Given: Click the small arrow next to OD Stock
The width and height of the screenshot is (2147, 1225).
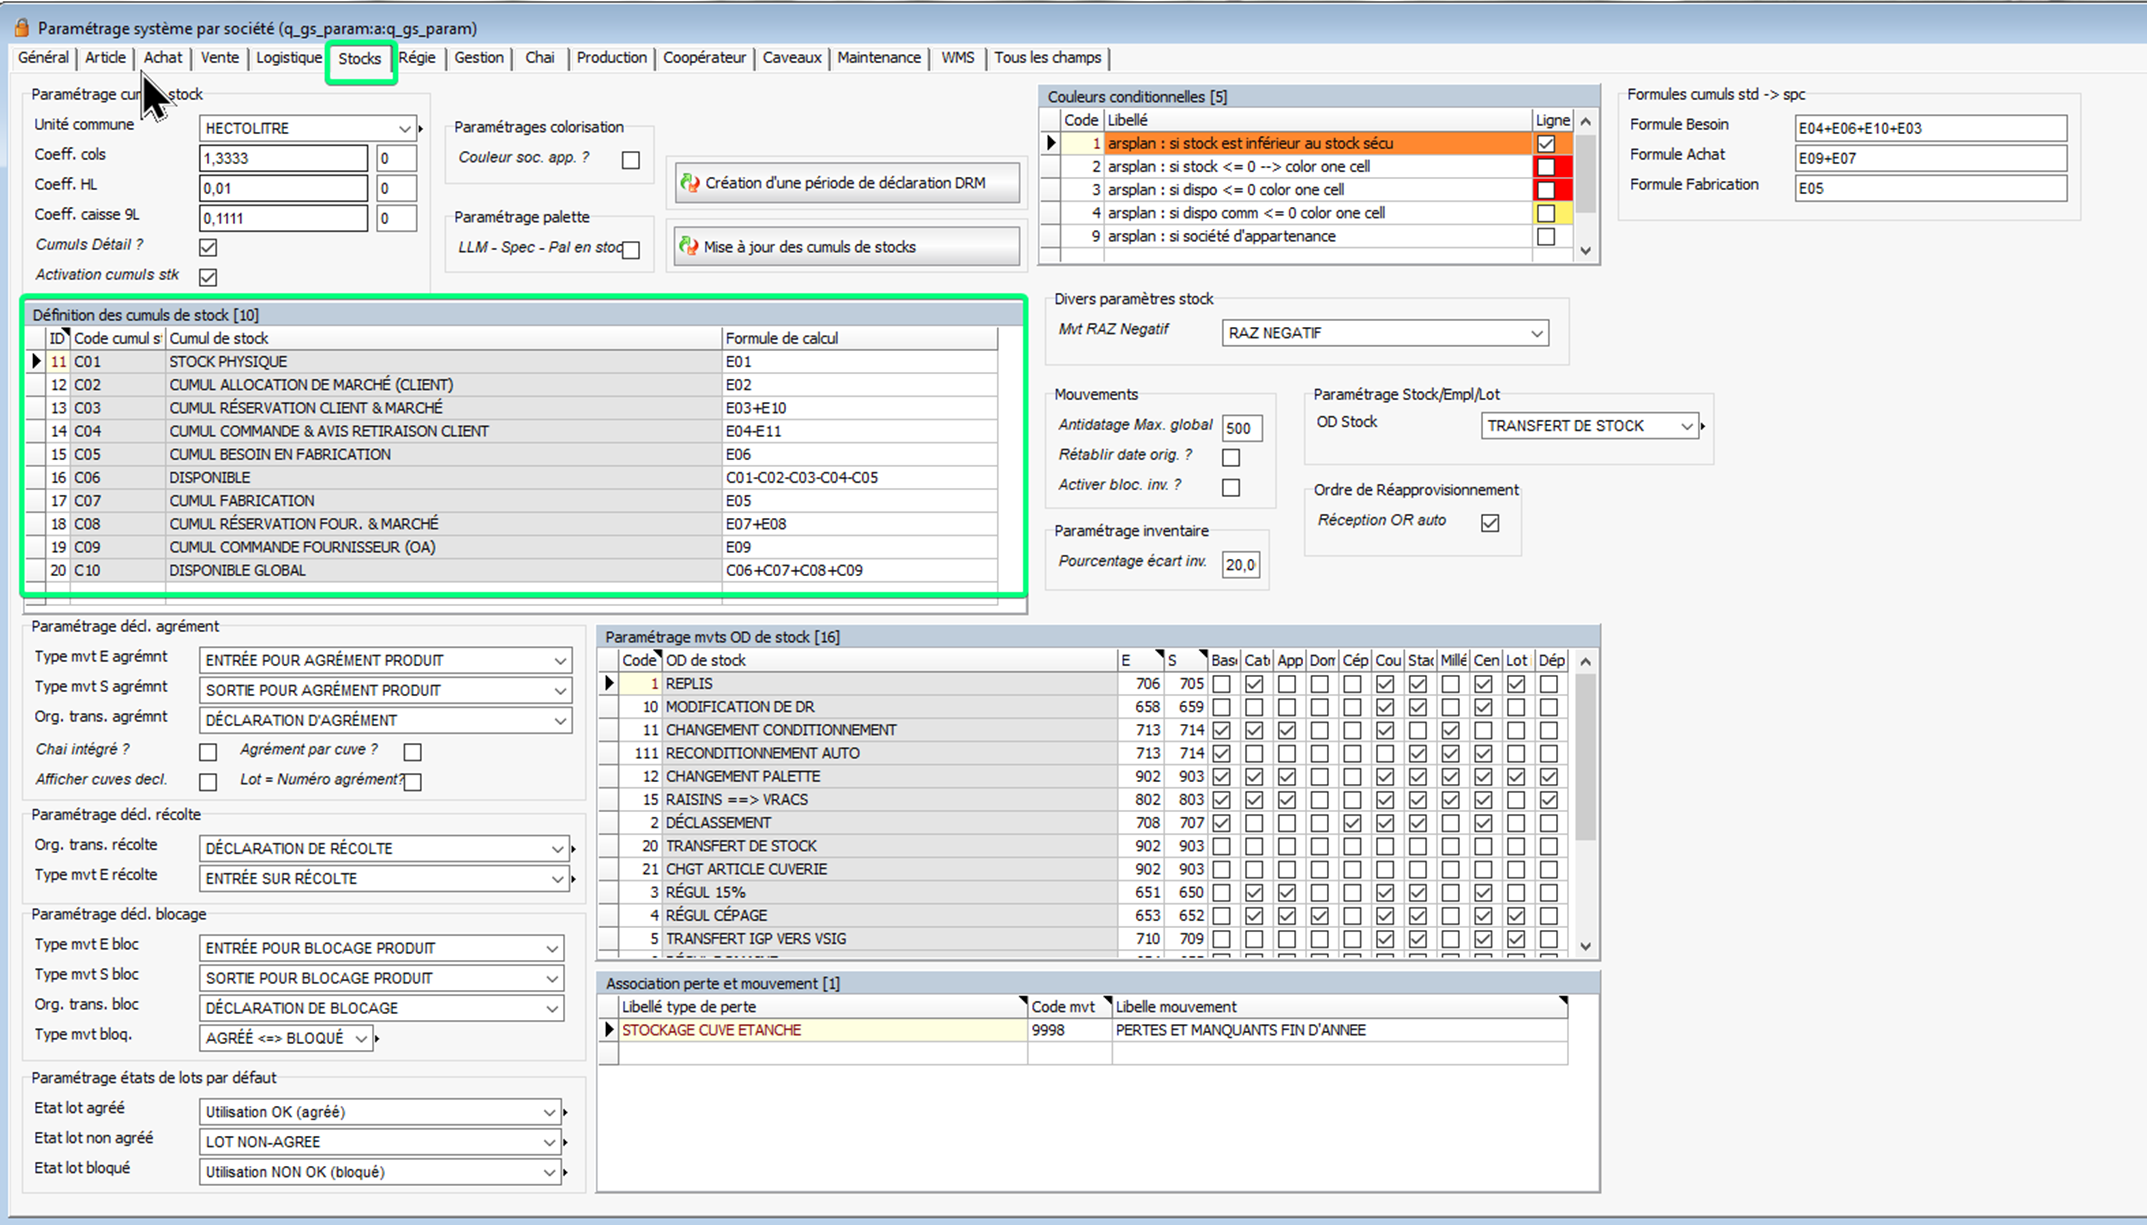Looking at the screenshot, I should [1703, 426].
